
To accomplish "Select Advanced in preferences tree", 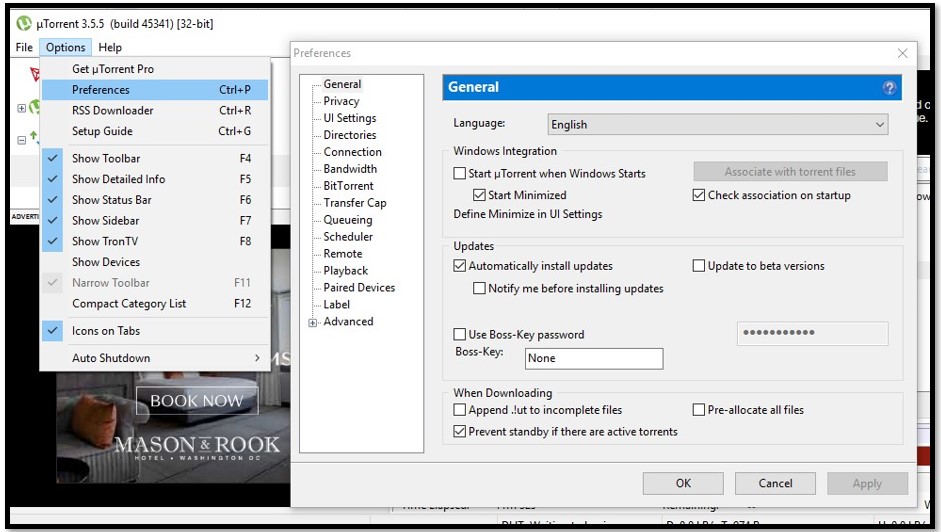I will point(348,322).
